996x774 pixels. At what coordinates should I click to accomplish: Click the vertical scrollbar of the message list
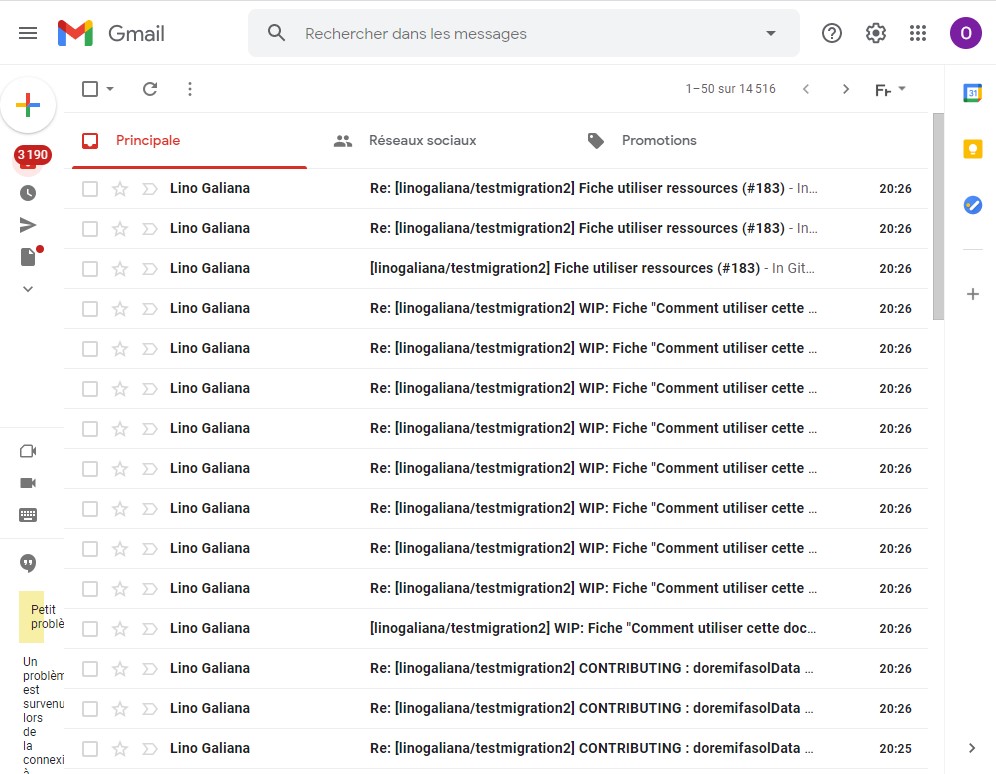[938, 216]
